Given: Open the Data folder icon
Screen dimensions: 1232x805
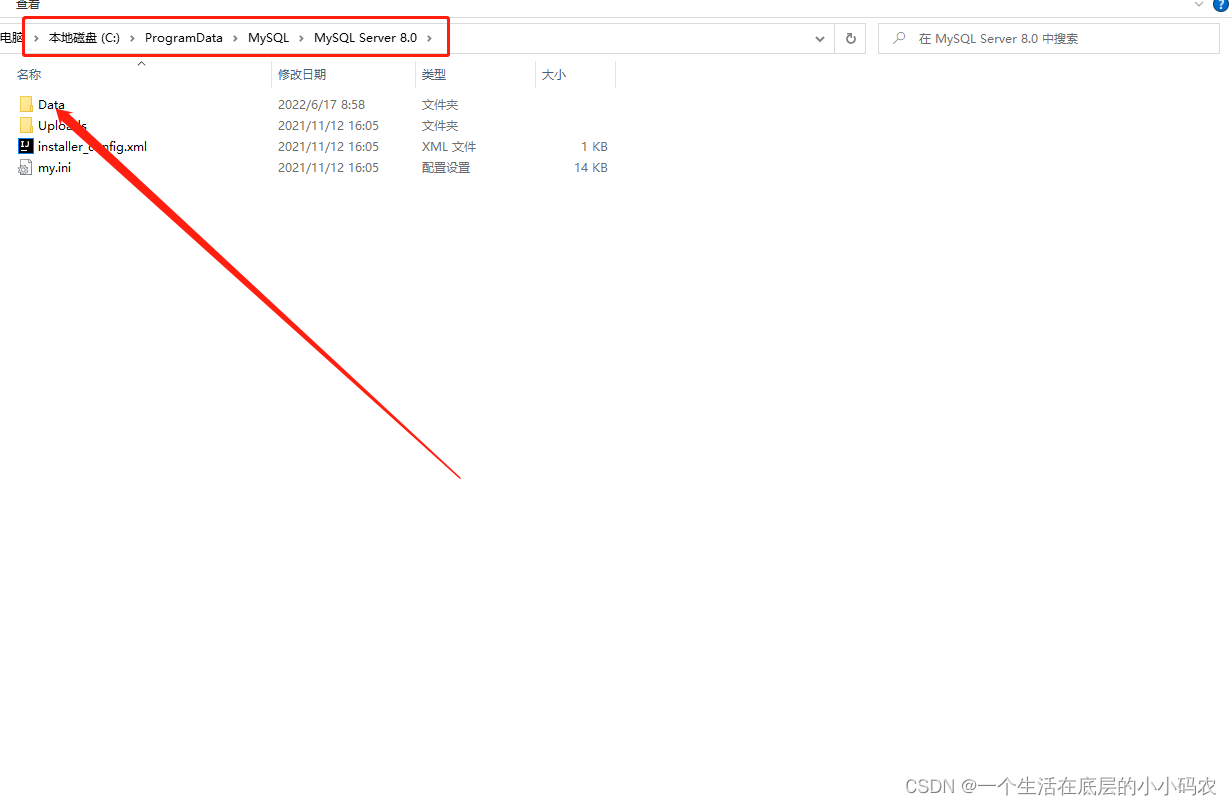Looking at the screenshot, I should click(x=26, y=104).
